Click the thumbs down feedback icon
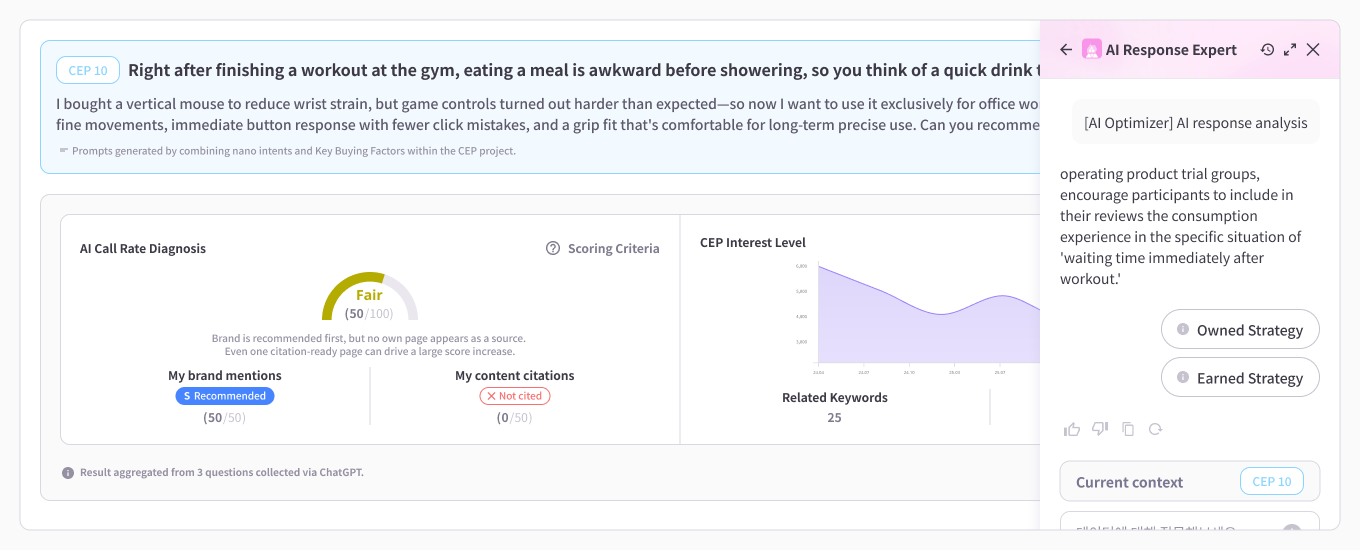The image size is (1360, 550). (x=1100, y=429)
